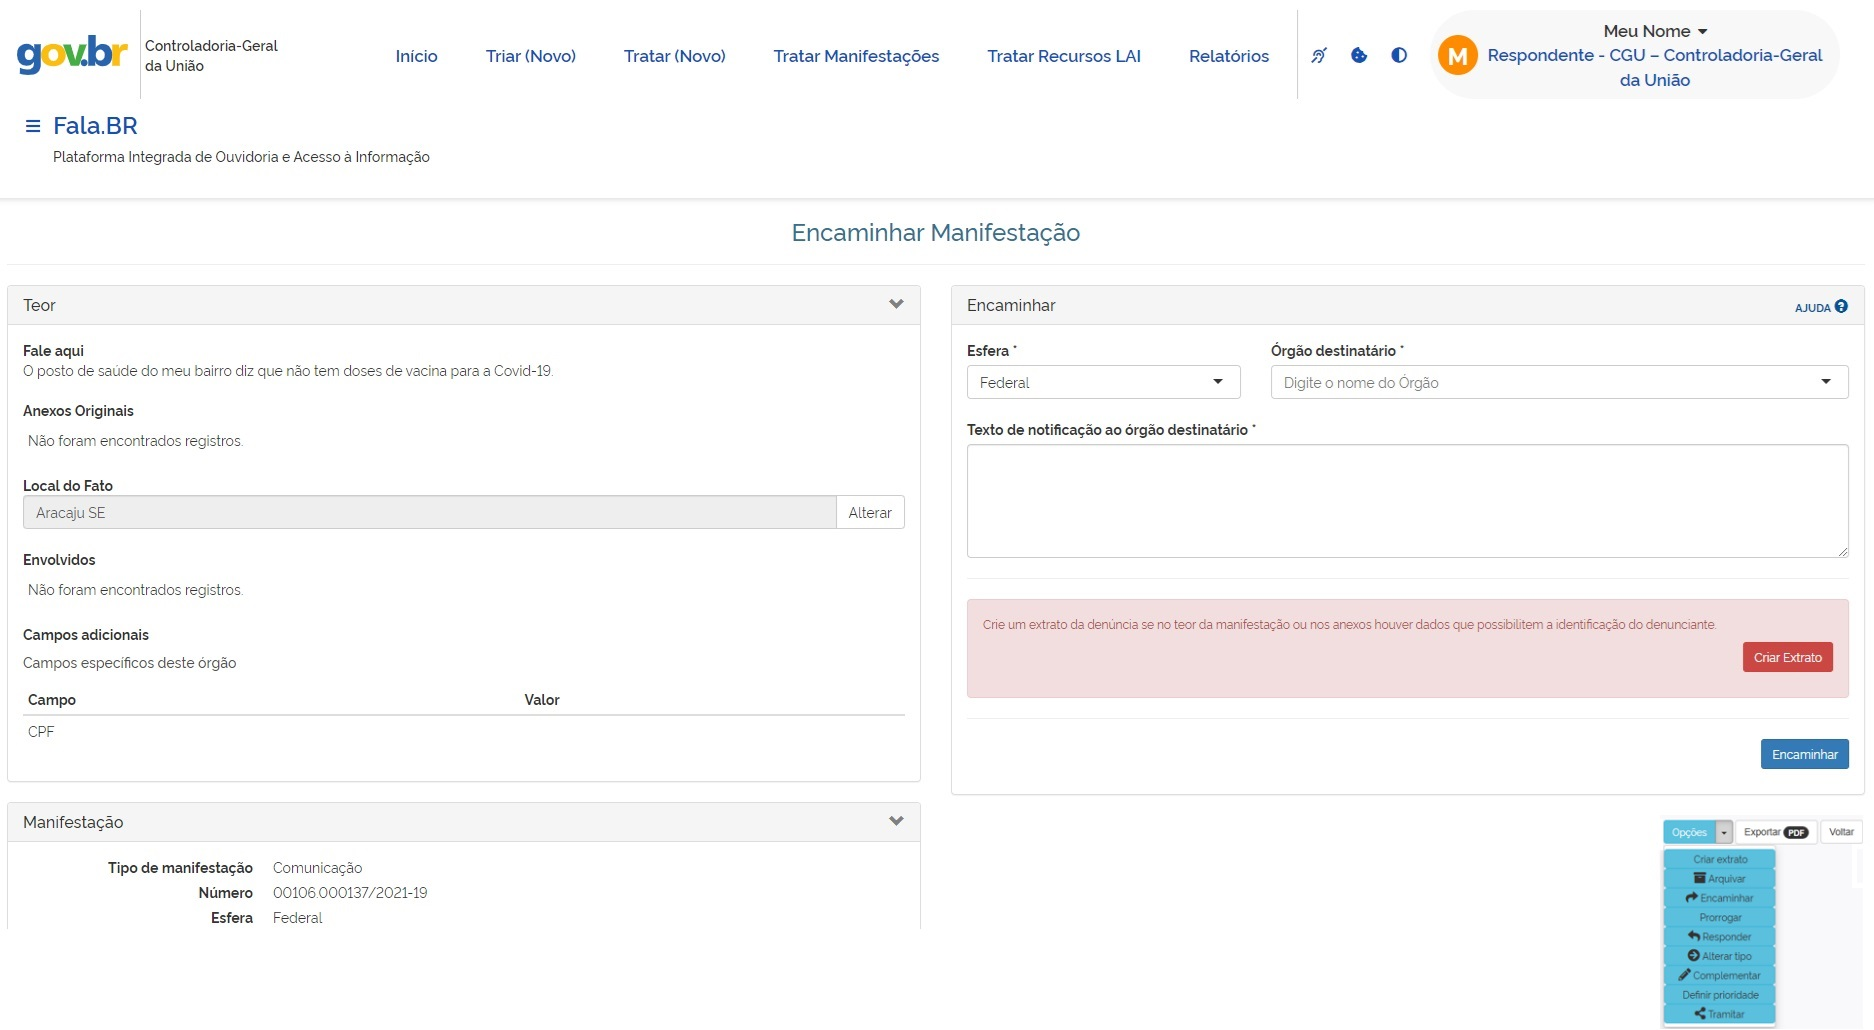Select Complementar pencil option
1874x1030 pixels.
pyautogui.click(x=1719, y=975)
